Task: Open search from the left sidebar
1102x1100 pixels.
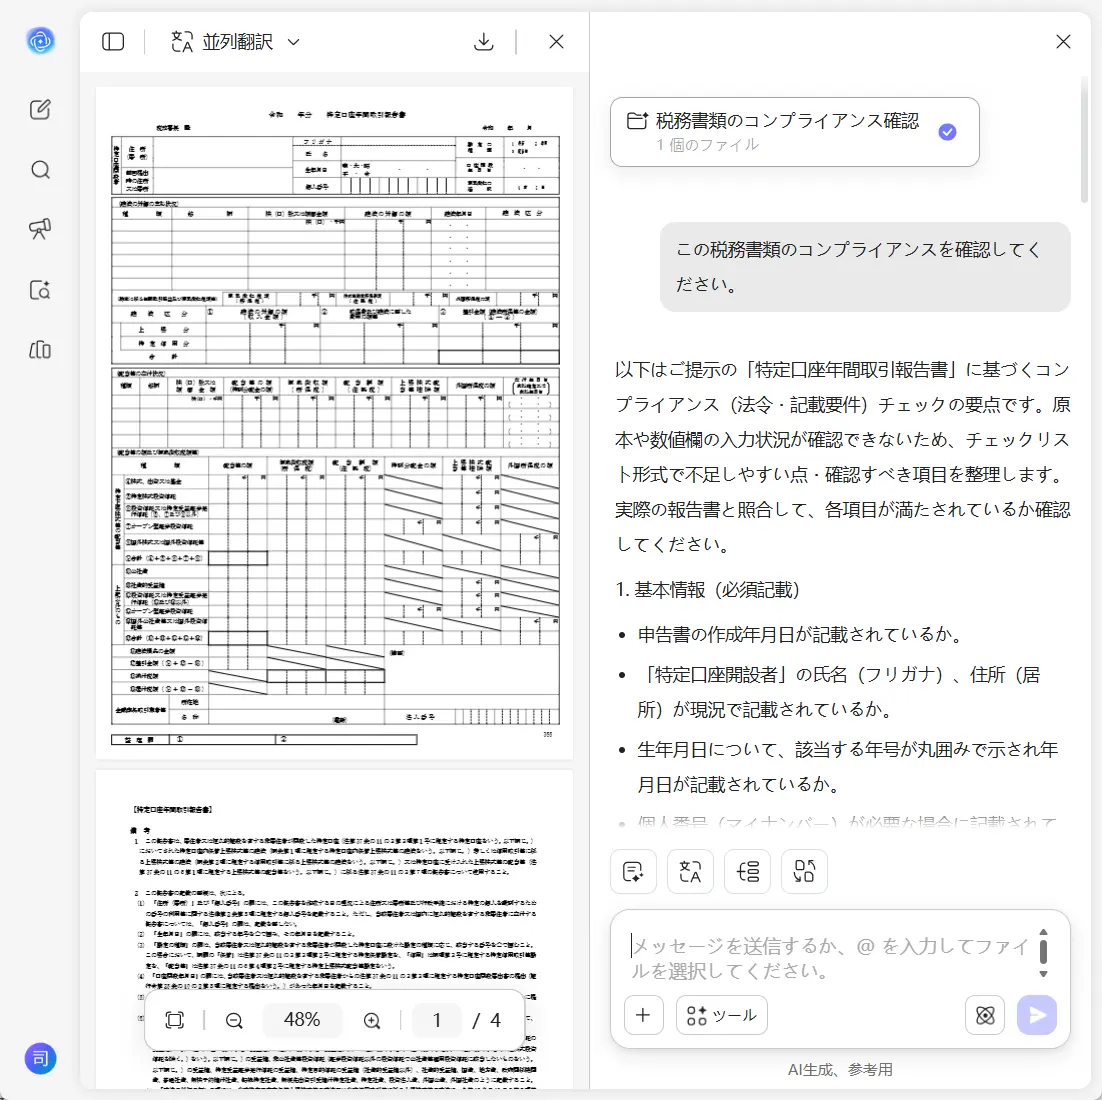Action: click(x=41, y=169)
